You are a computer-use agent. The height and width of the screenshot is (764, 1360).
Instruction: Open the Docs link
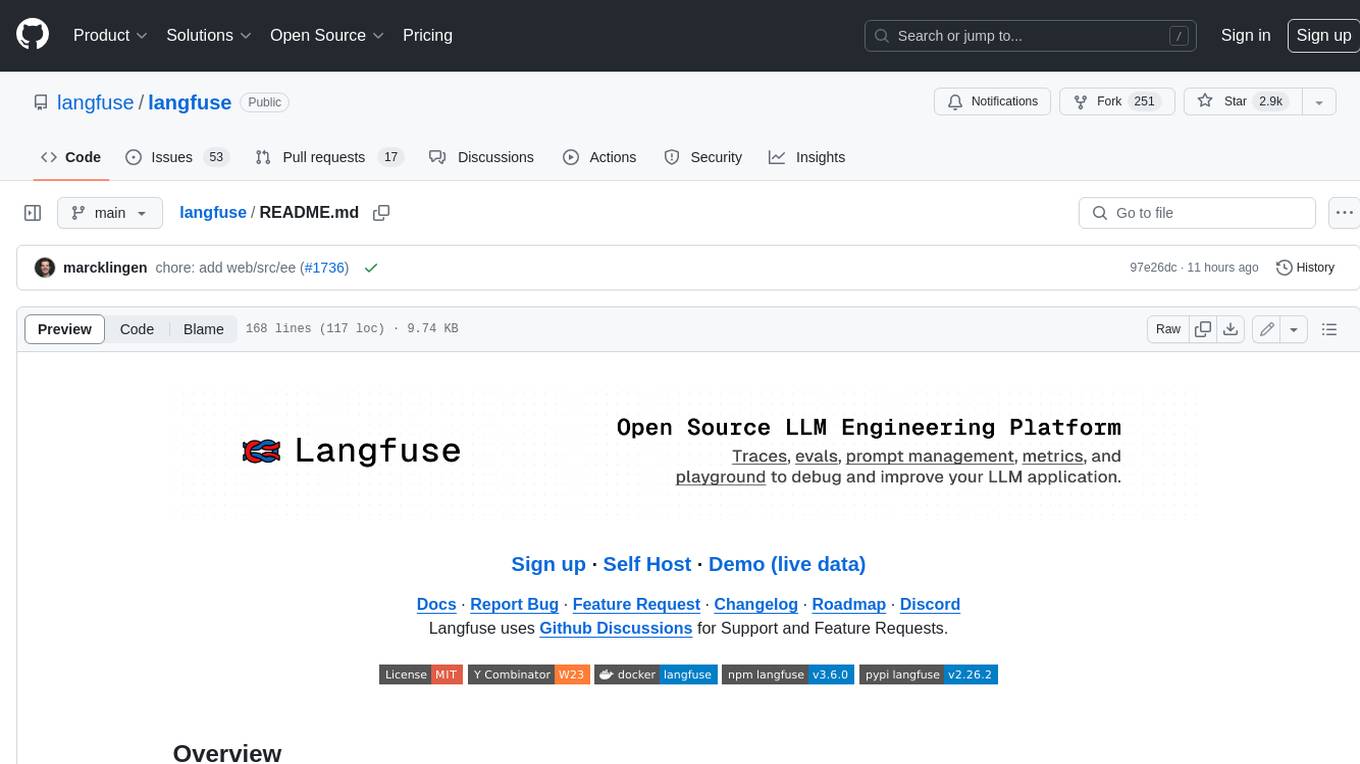436,604
